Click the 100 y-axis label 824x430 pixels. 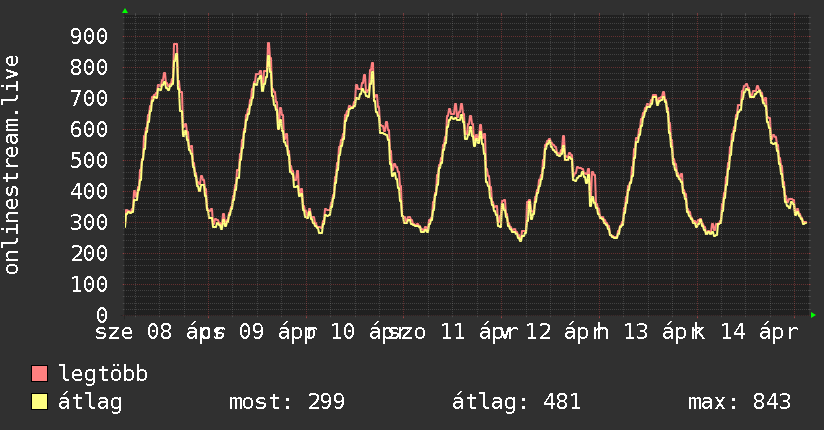(89, 284)
